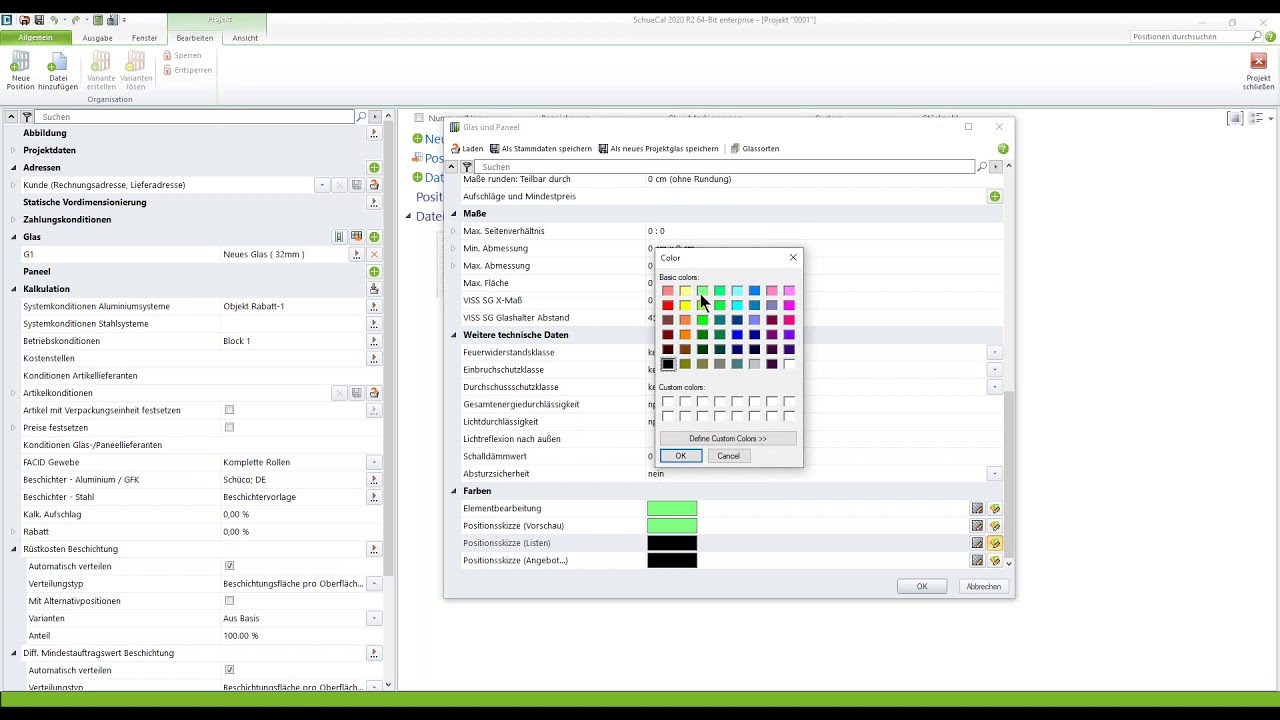1280x720 pixels.
Task: Click Elementbearbeitung green color field
Action: pos(672,509)
